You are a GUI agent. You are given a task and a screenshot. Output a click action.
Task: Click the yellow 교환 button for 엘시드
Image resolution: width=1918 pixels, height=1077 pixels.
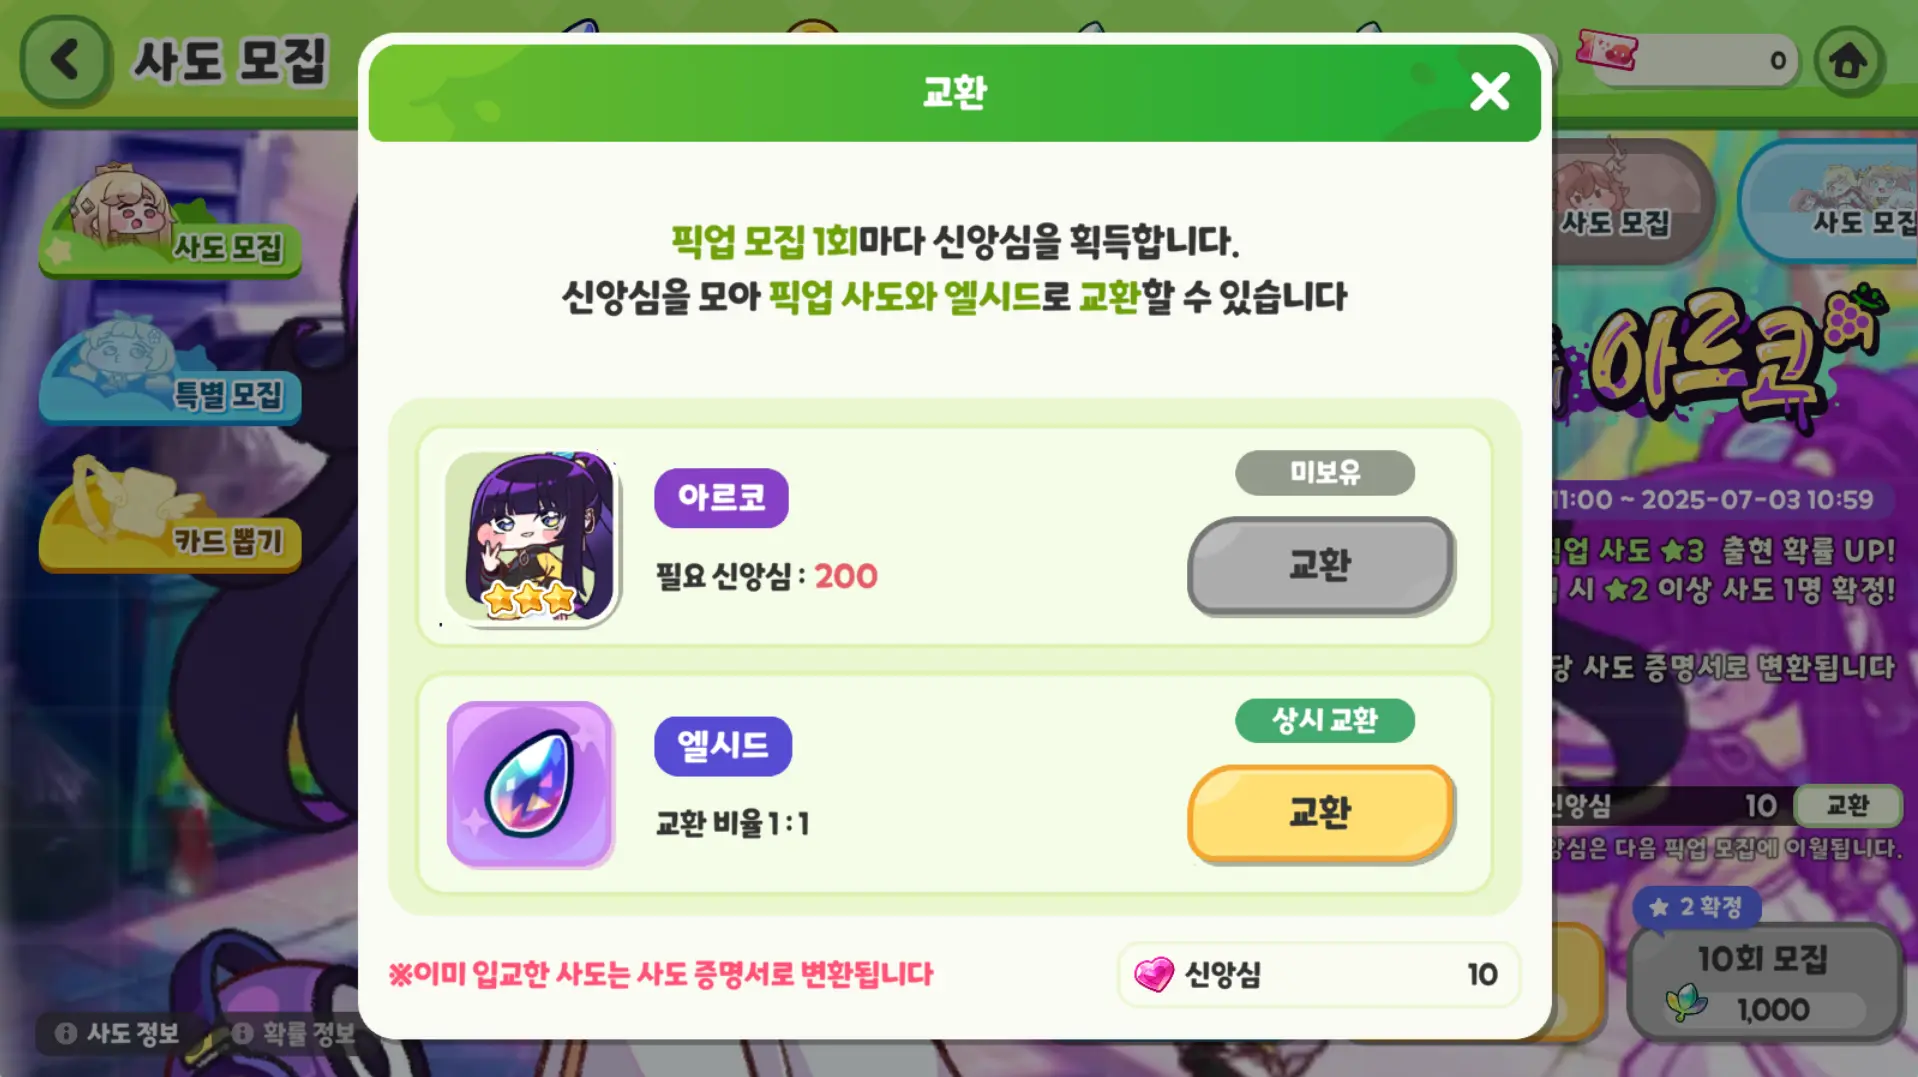click(1320, 813)
